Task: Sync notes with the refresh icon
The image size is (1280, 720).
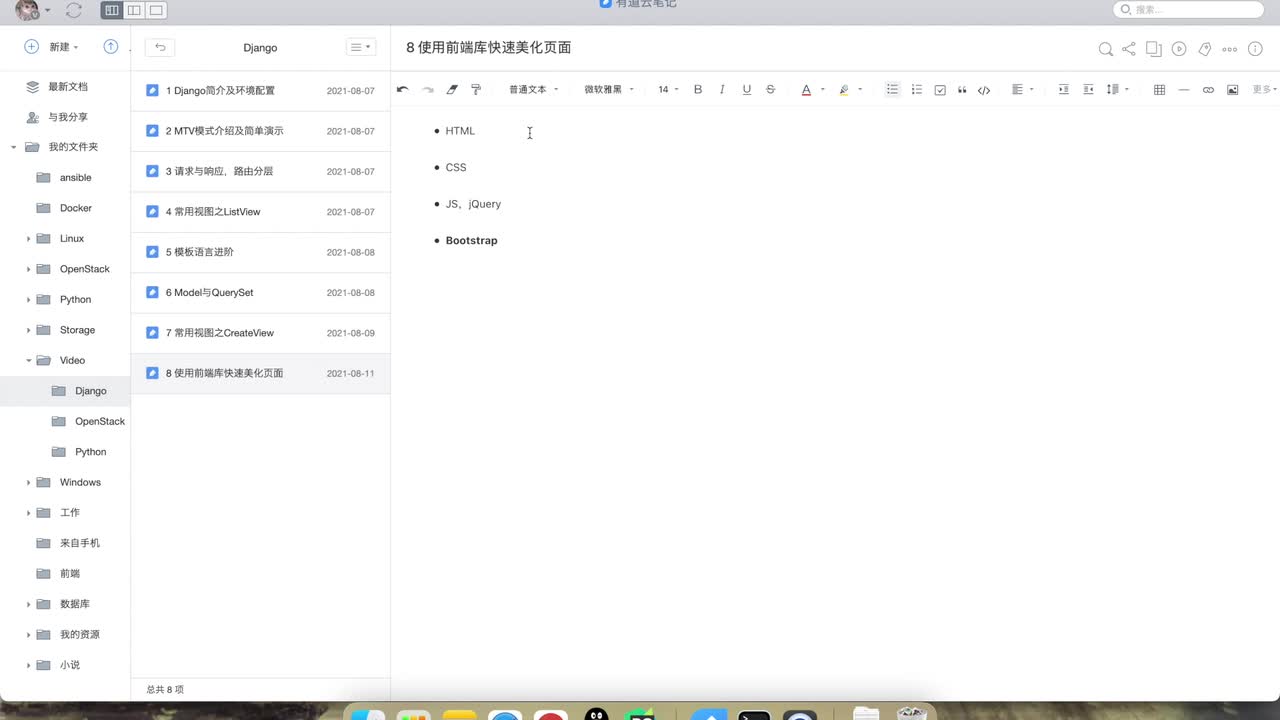Action: (x=73, y=10)
